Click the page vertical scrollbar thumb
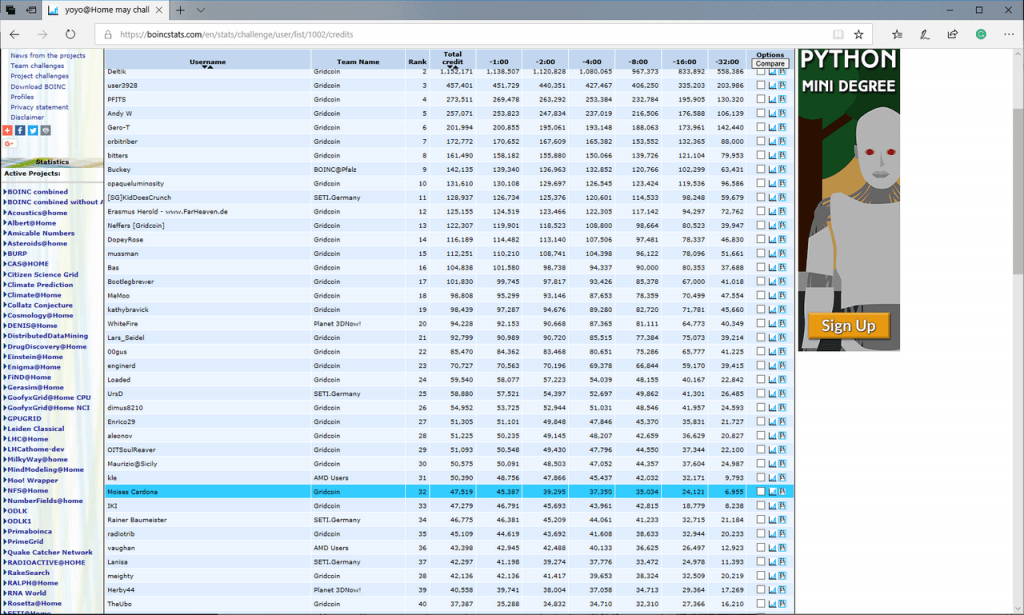 coord(1018,191)
